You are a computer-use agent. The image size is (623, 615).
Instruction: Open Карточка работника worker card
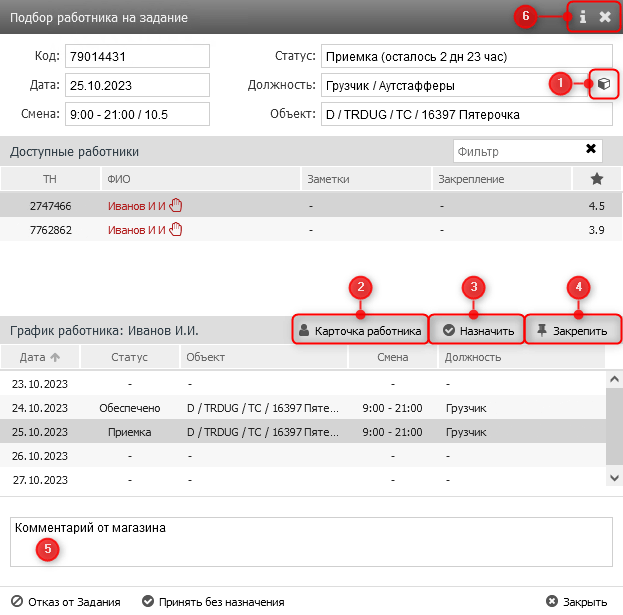tap(360, 330)
